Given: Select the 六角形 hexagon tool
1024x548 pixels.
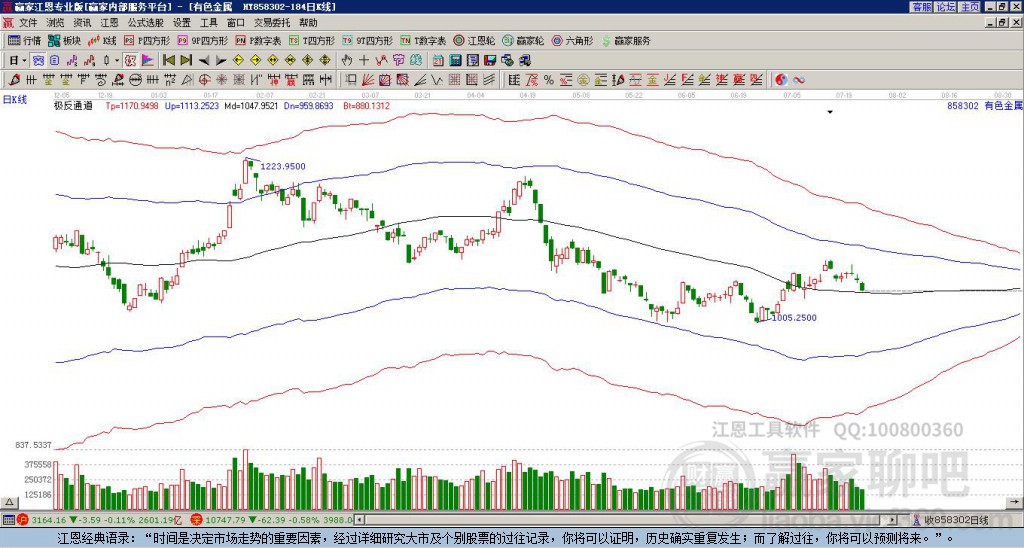Looking at the screenshot, I should [x=573, y=41].
